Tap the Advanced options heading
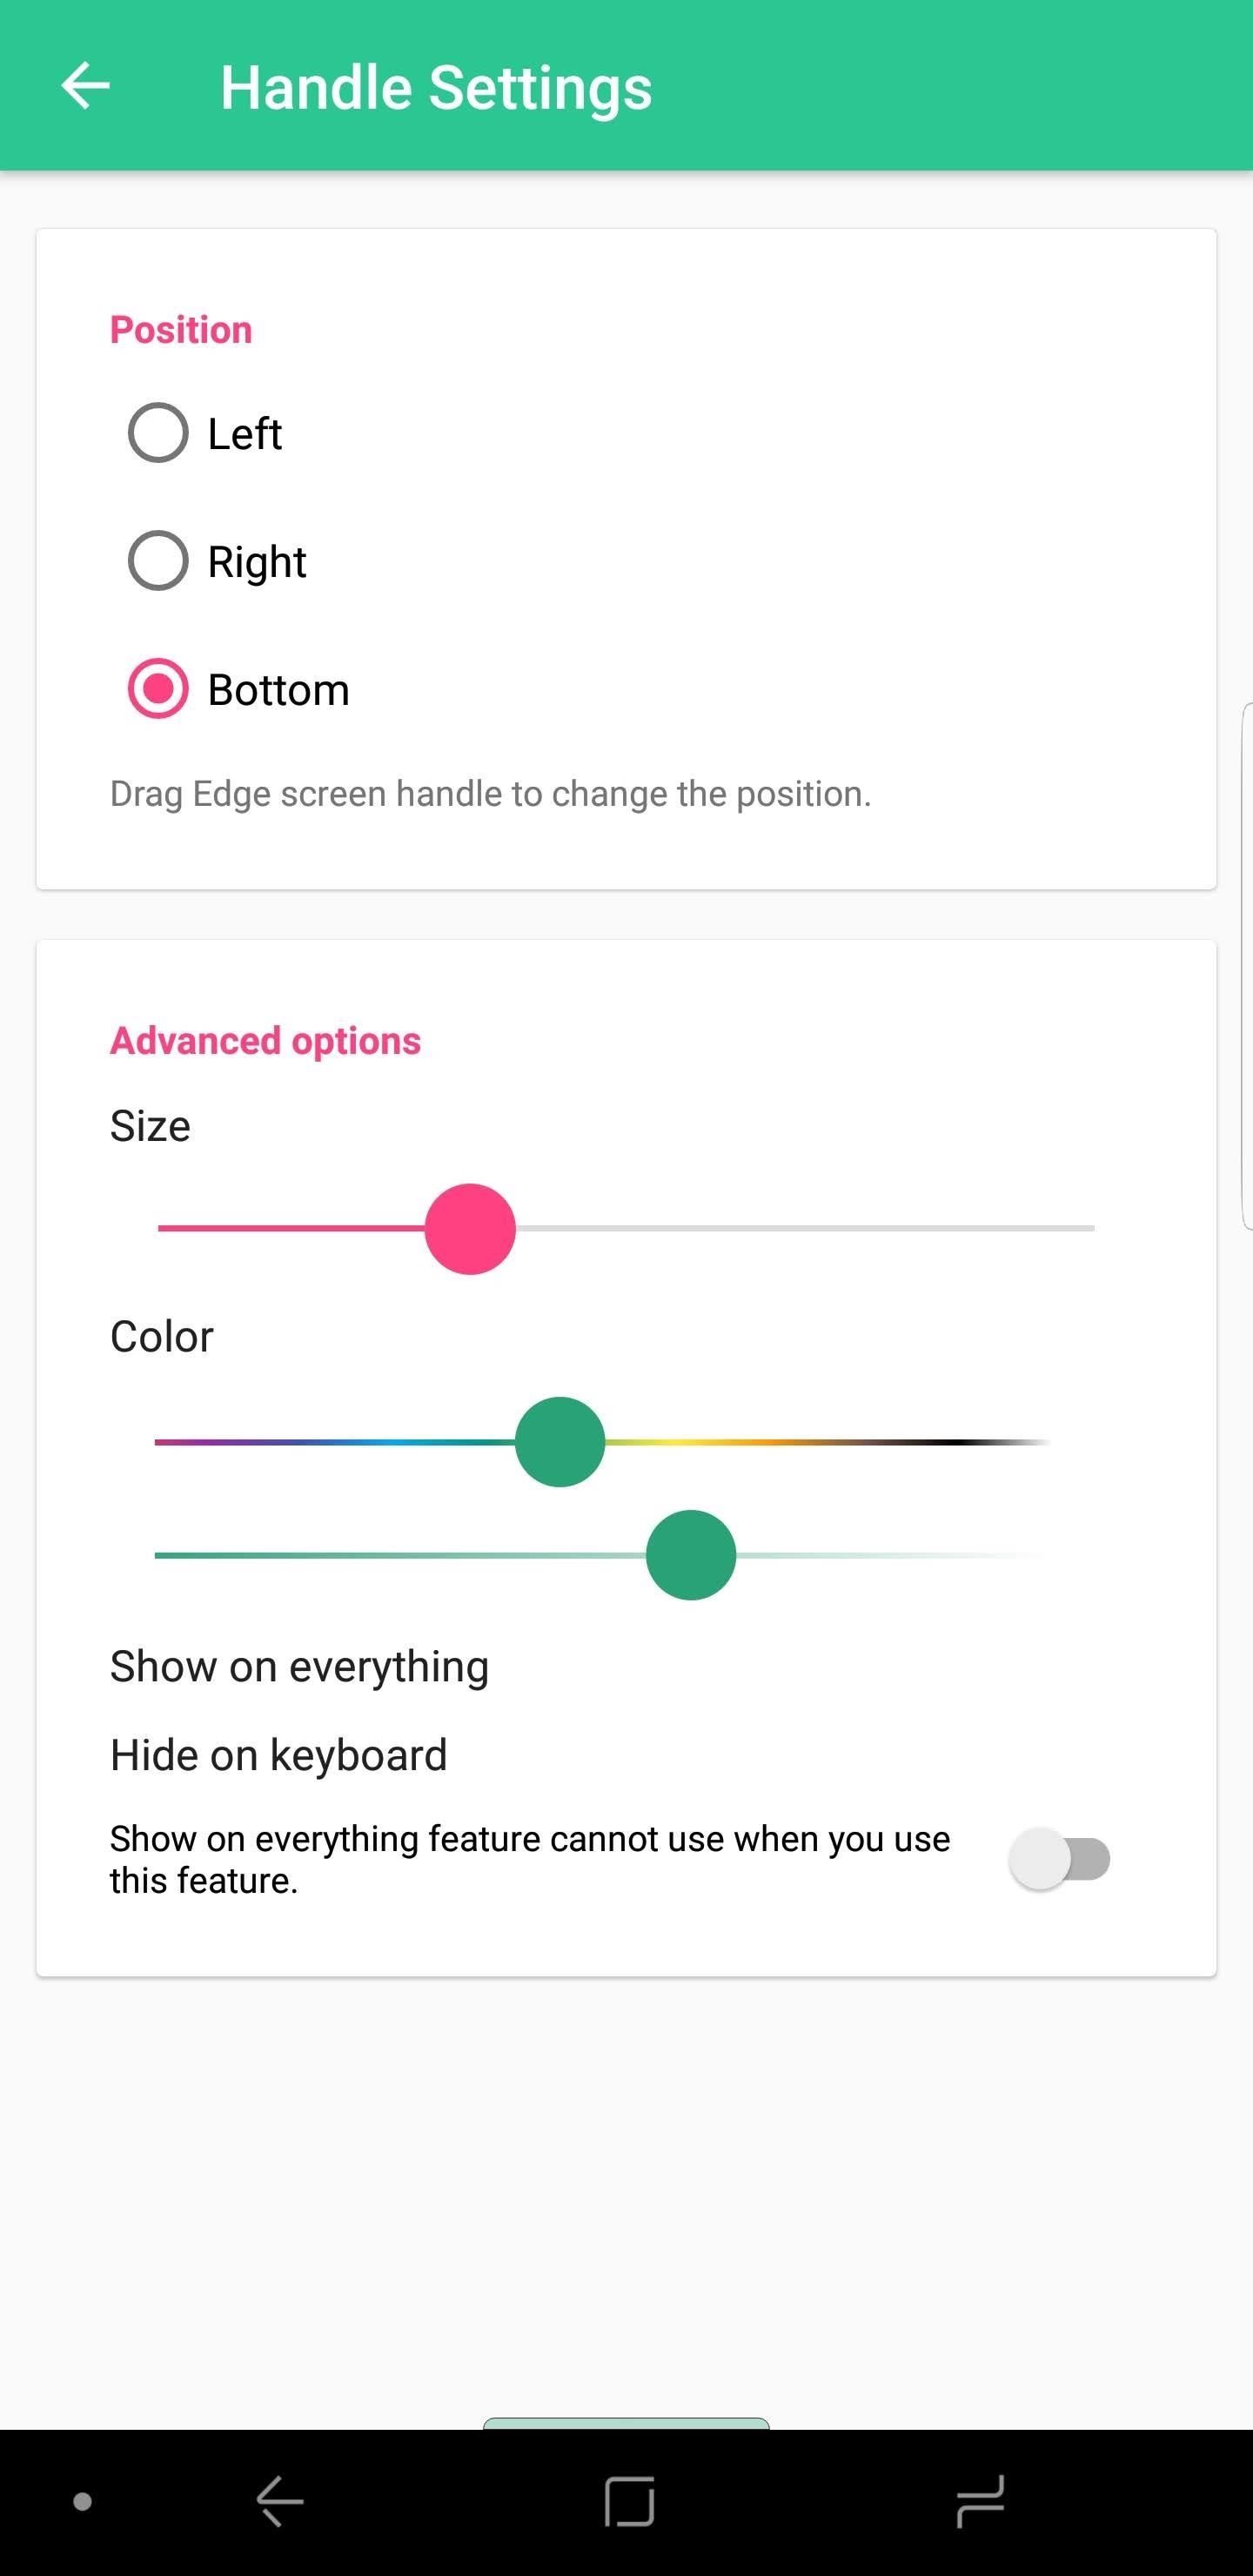Screen dimensions: 1253x2576 (x=265, y=1041)
